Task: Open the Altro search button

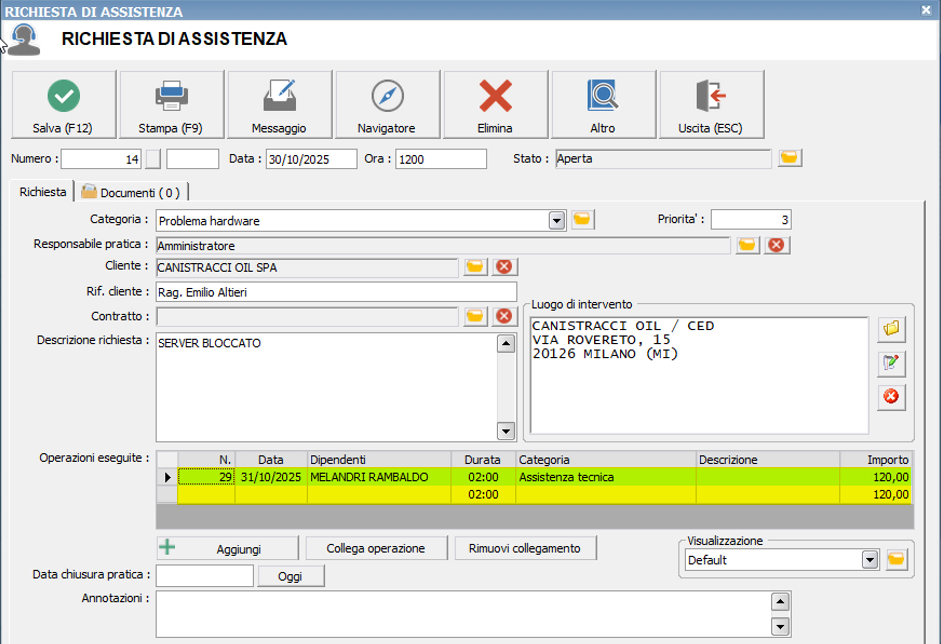Action: click(x=603, y=104)
